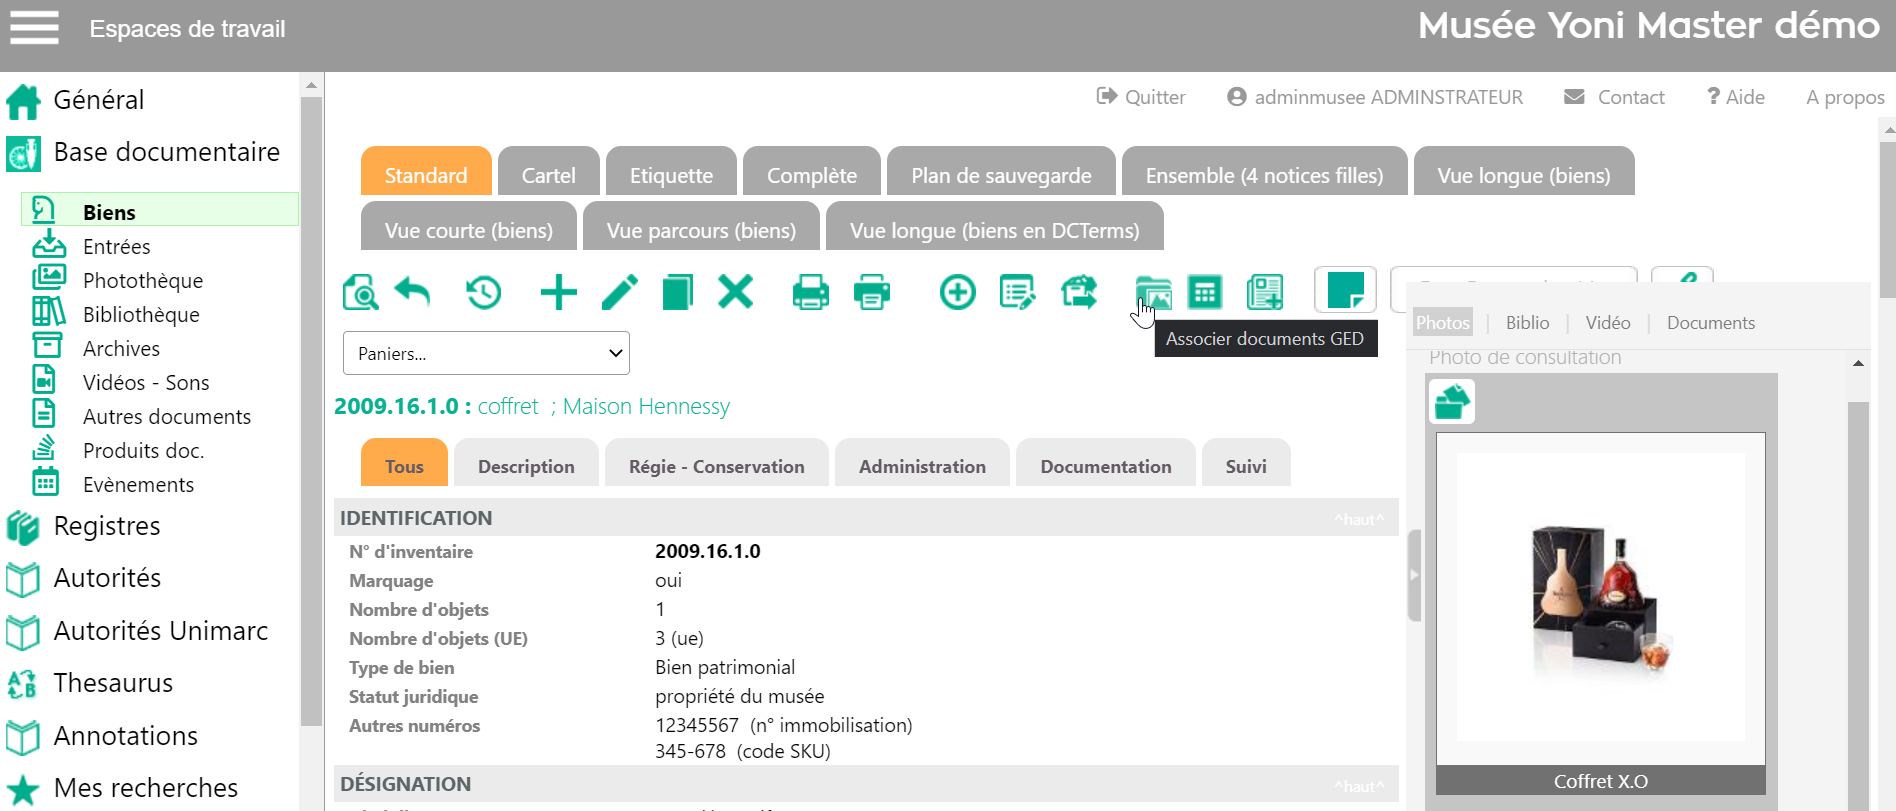
Task: Click the calculator grid icon in toolbar
Action: point(1204,293)
